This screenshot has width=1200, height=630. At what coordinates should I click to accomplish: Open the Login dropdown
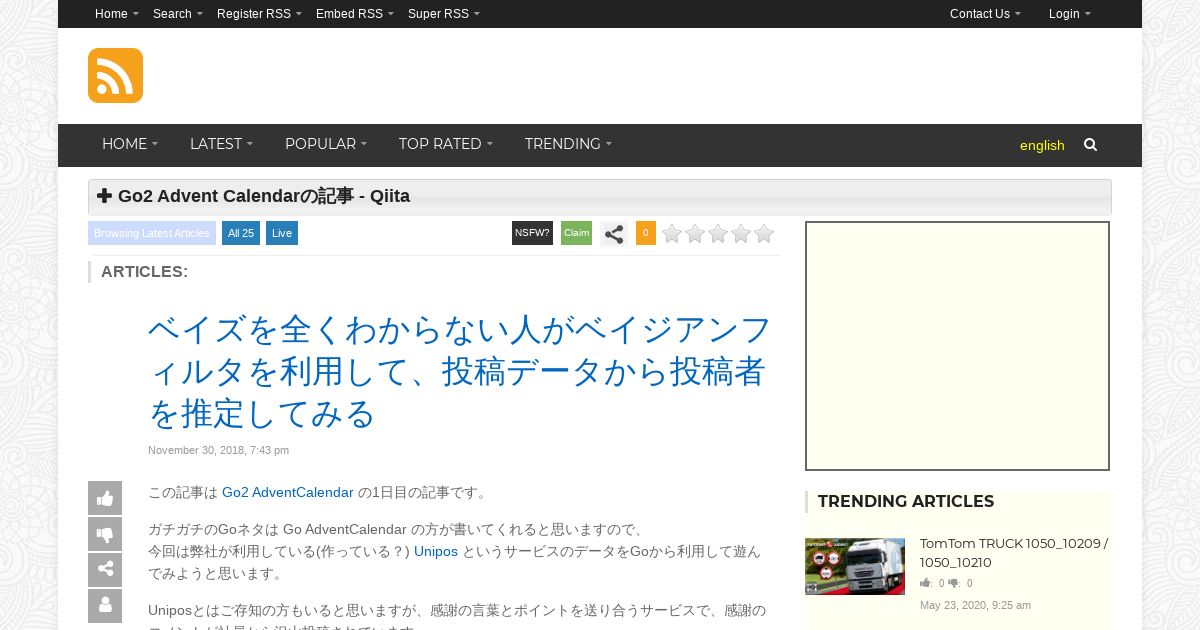pyautogui.click(x=1070, y=14)
